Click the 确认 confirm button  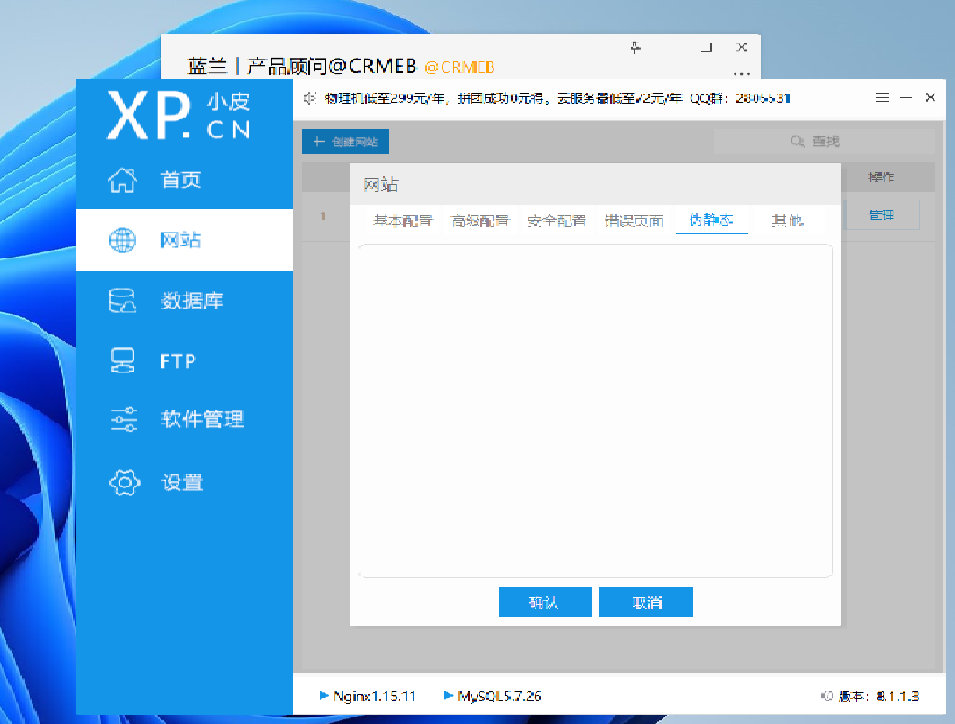click(x=545, y=602)
